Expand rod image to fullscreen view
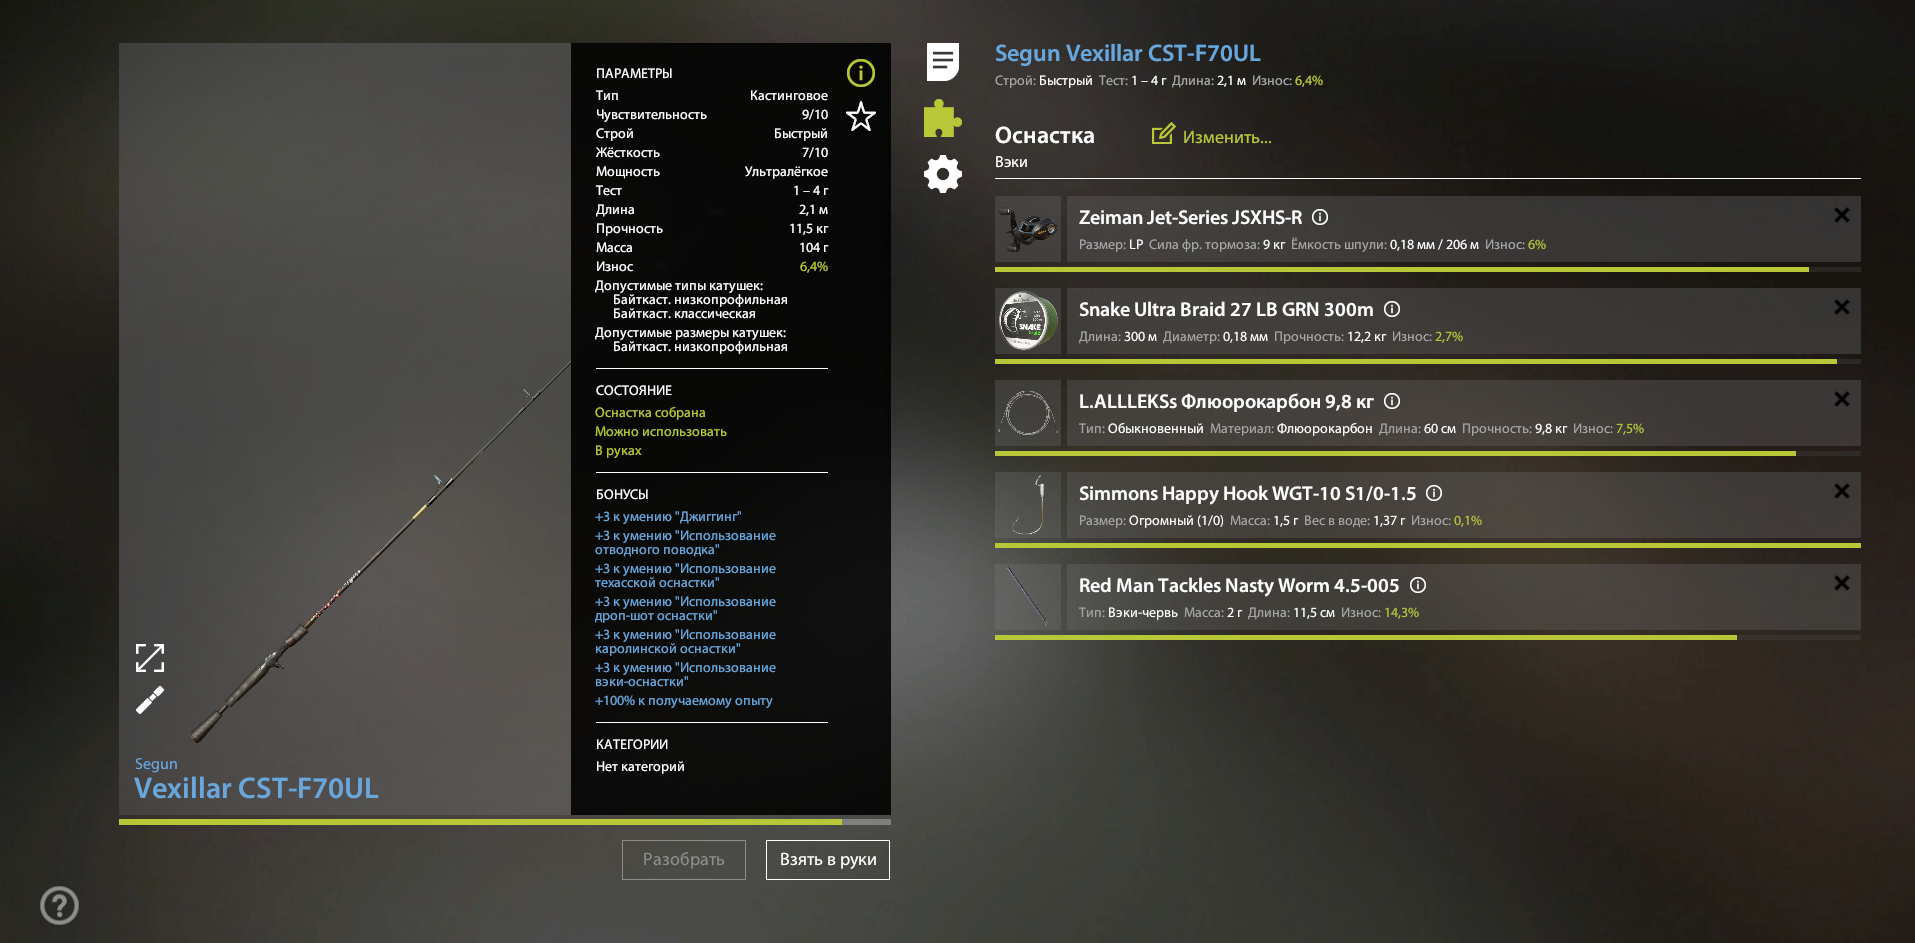 [x=150, y=658]
